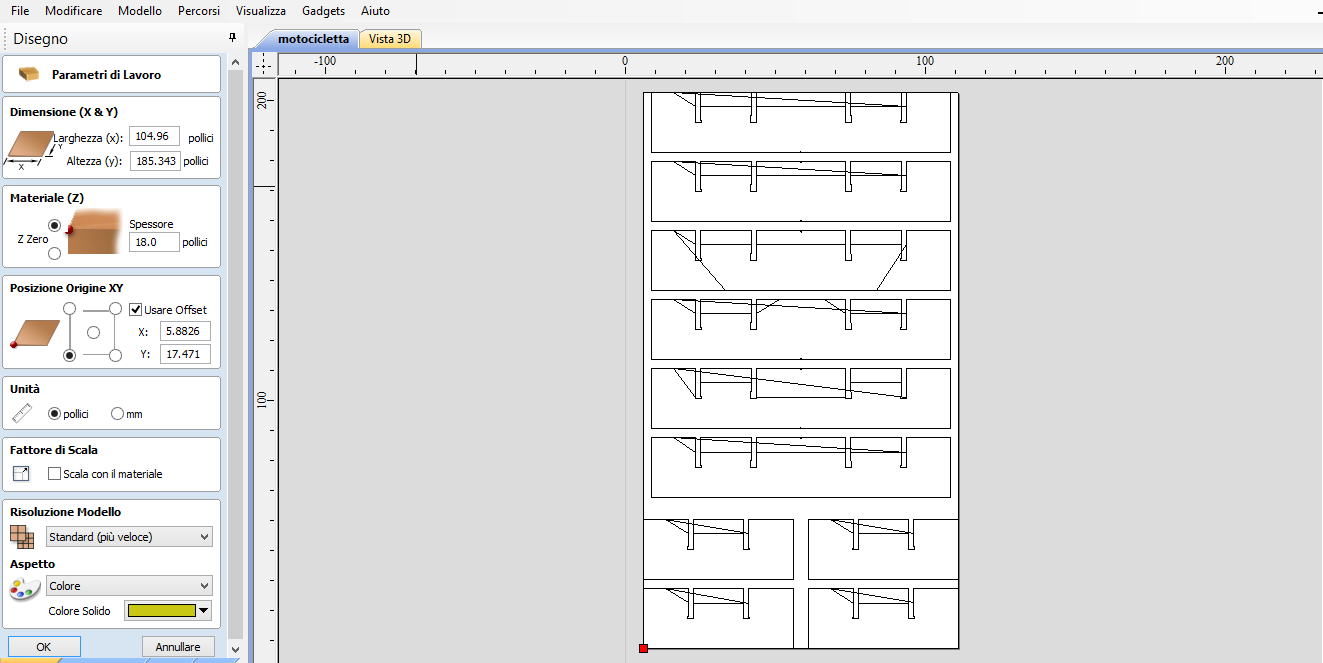Open the Gadgets menu
The width and height of the screenshot is (1323, 663).
pos(323,11)
